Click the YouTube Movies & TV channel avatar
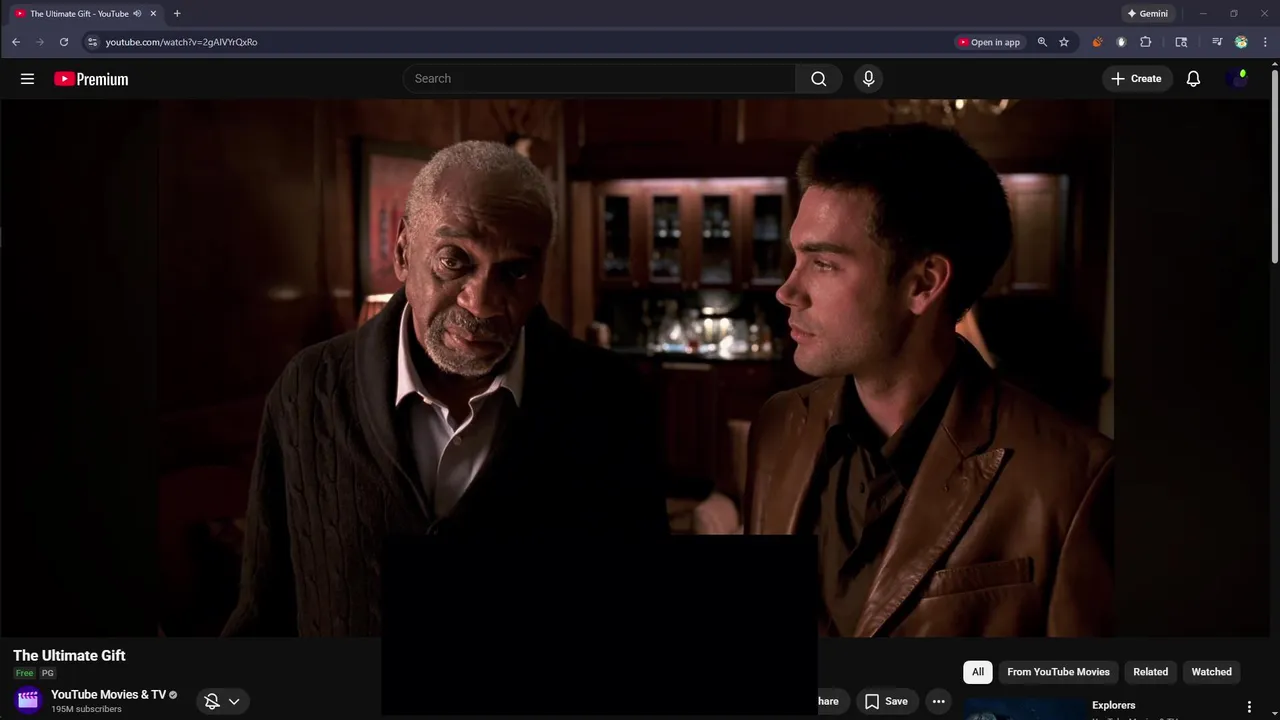Screen dimensions: 1280x720 (x=28, y=700)
